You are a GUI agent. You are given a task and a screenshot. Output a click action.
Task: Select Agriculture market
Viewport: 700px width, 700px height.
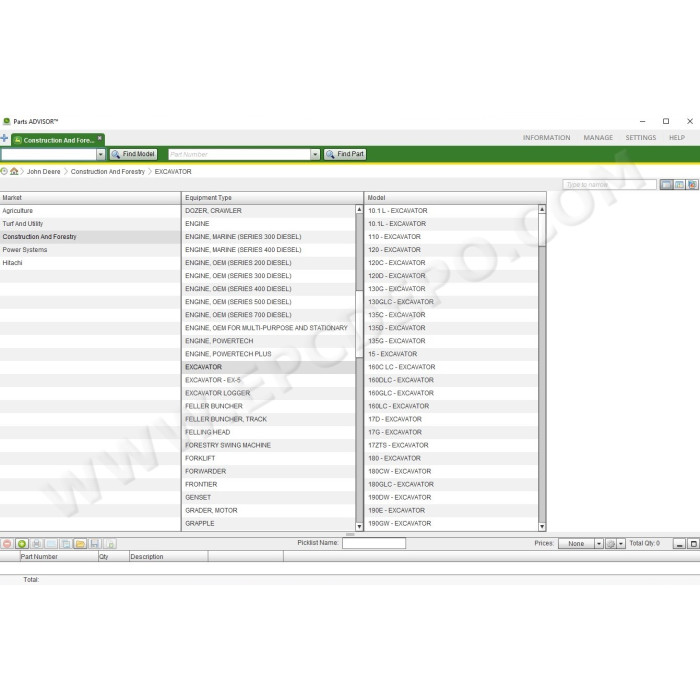point(90,211)
